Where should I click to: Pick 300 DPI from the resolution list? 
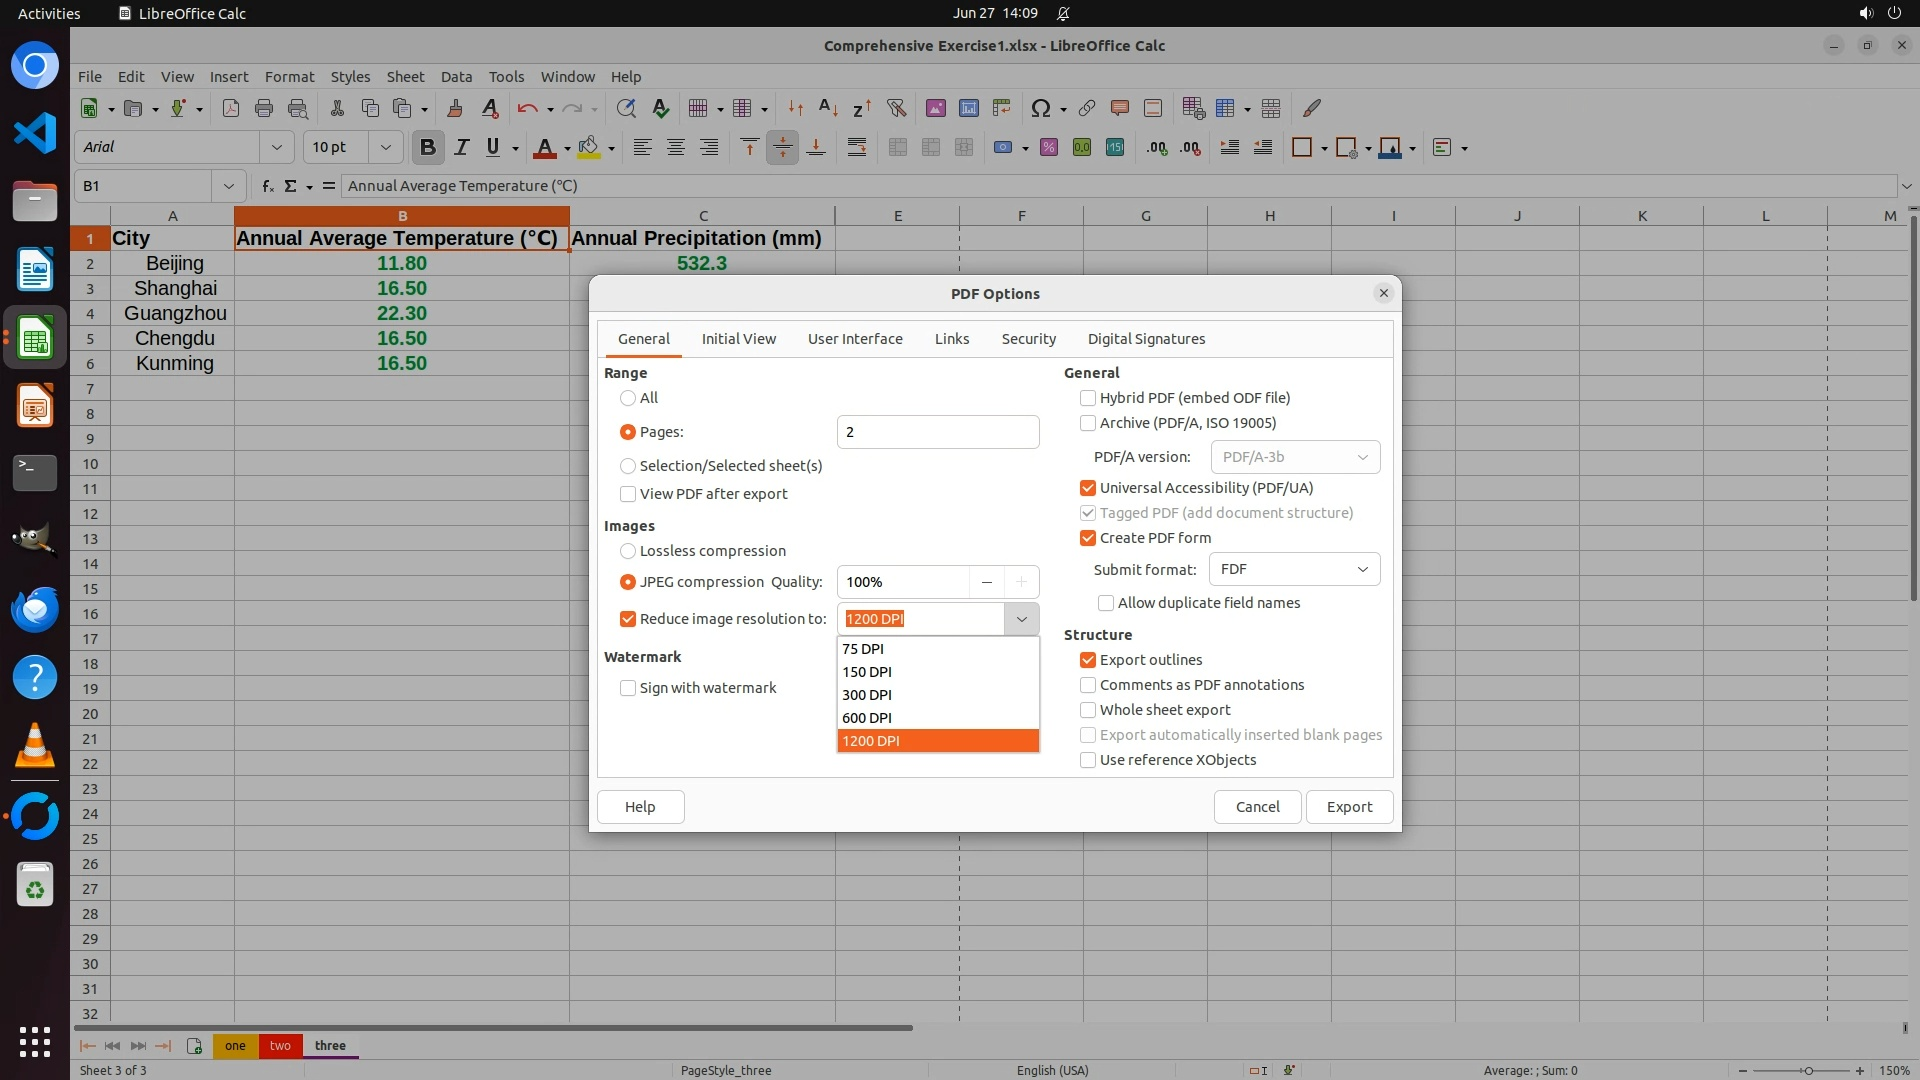click(x=867, y=695)
